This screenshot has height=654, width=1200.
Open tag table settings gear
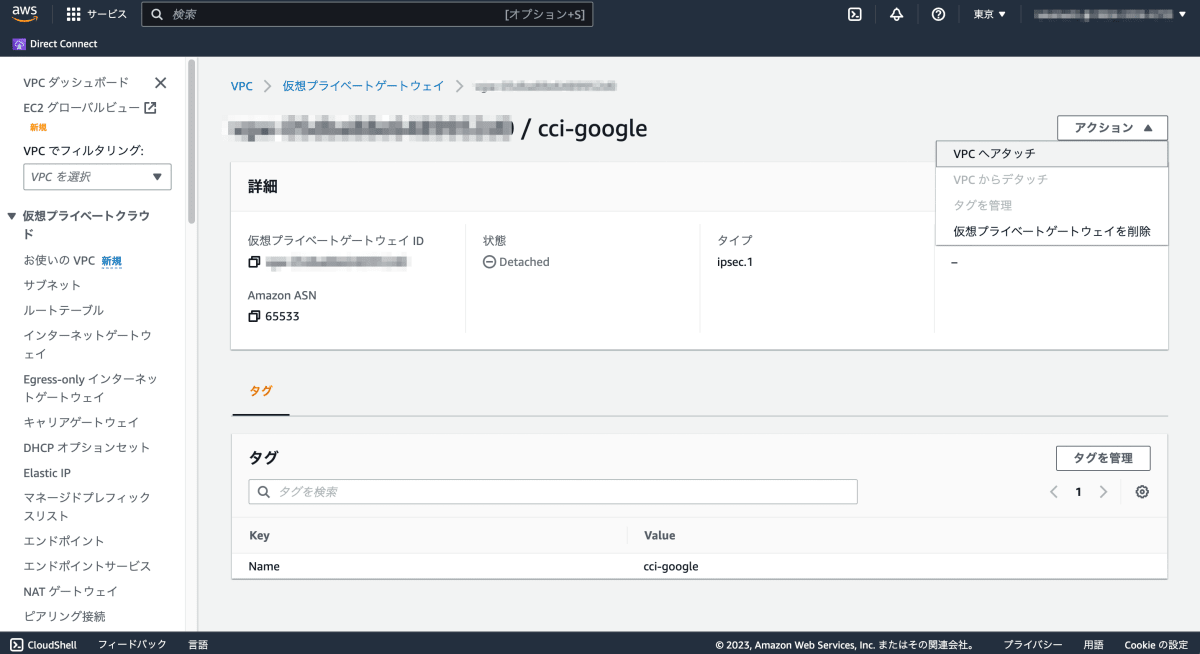tap(1142, 492)
